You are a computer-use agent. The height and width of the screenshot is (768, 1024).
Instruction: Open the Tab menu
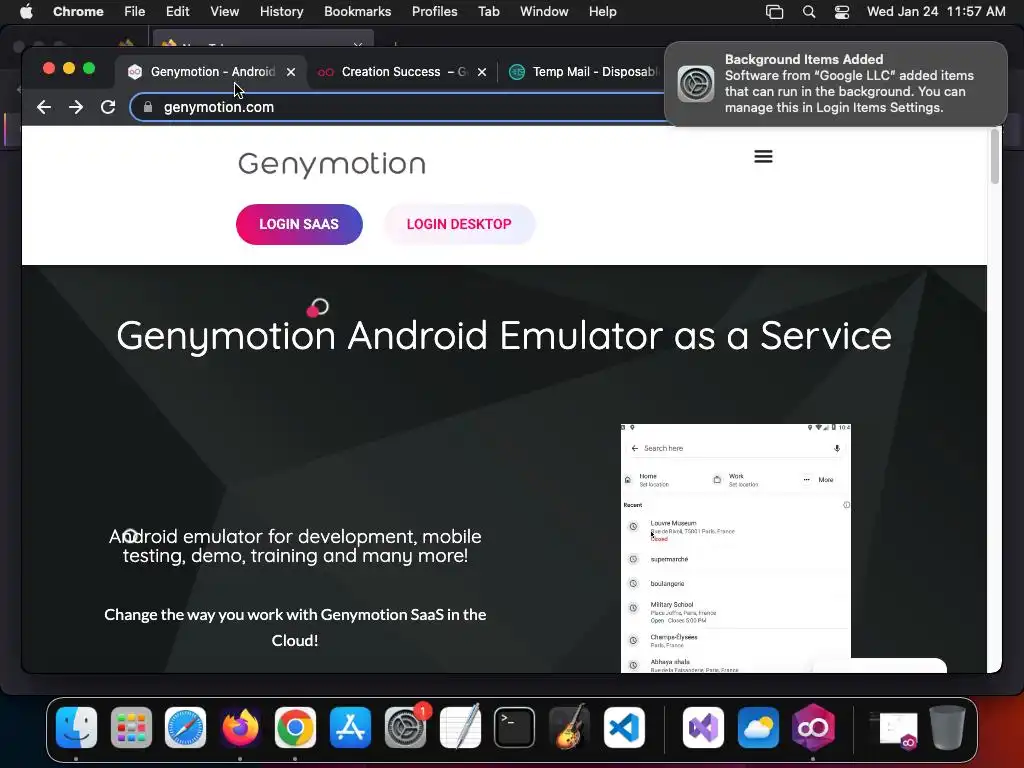click(488, 11)
